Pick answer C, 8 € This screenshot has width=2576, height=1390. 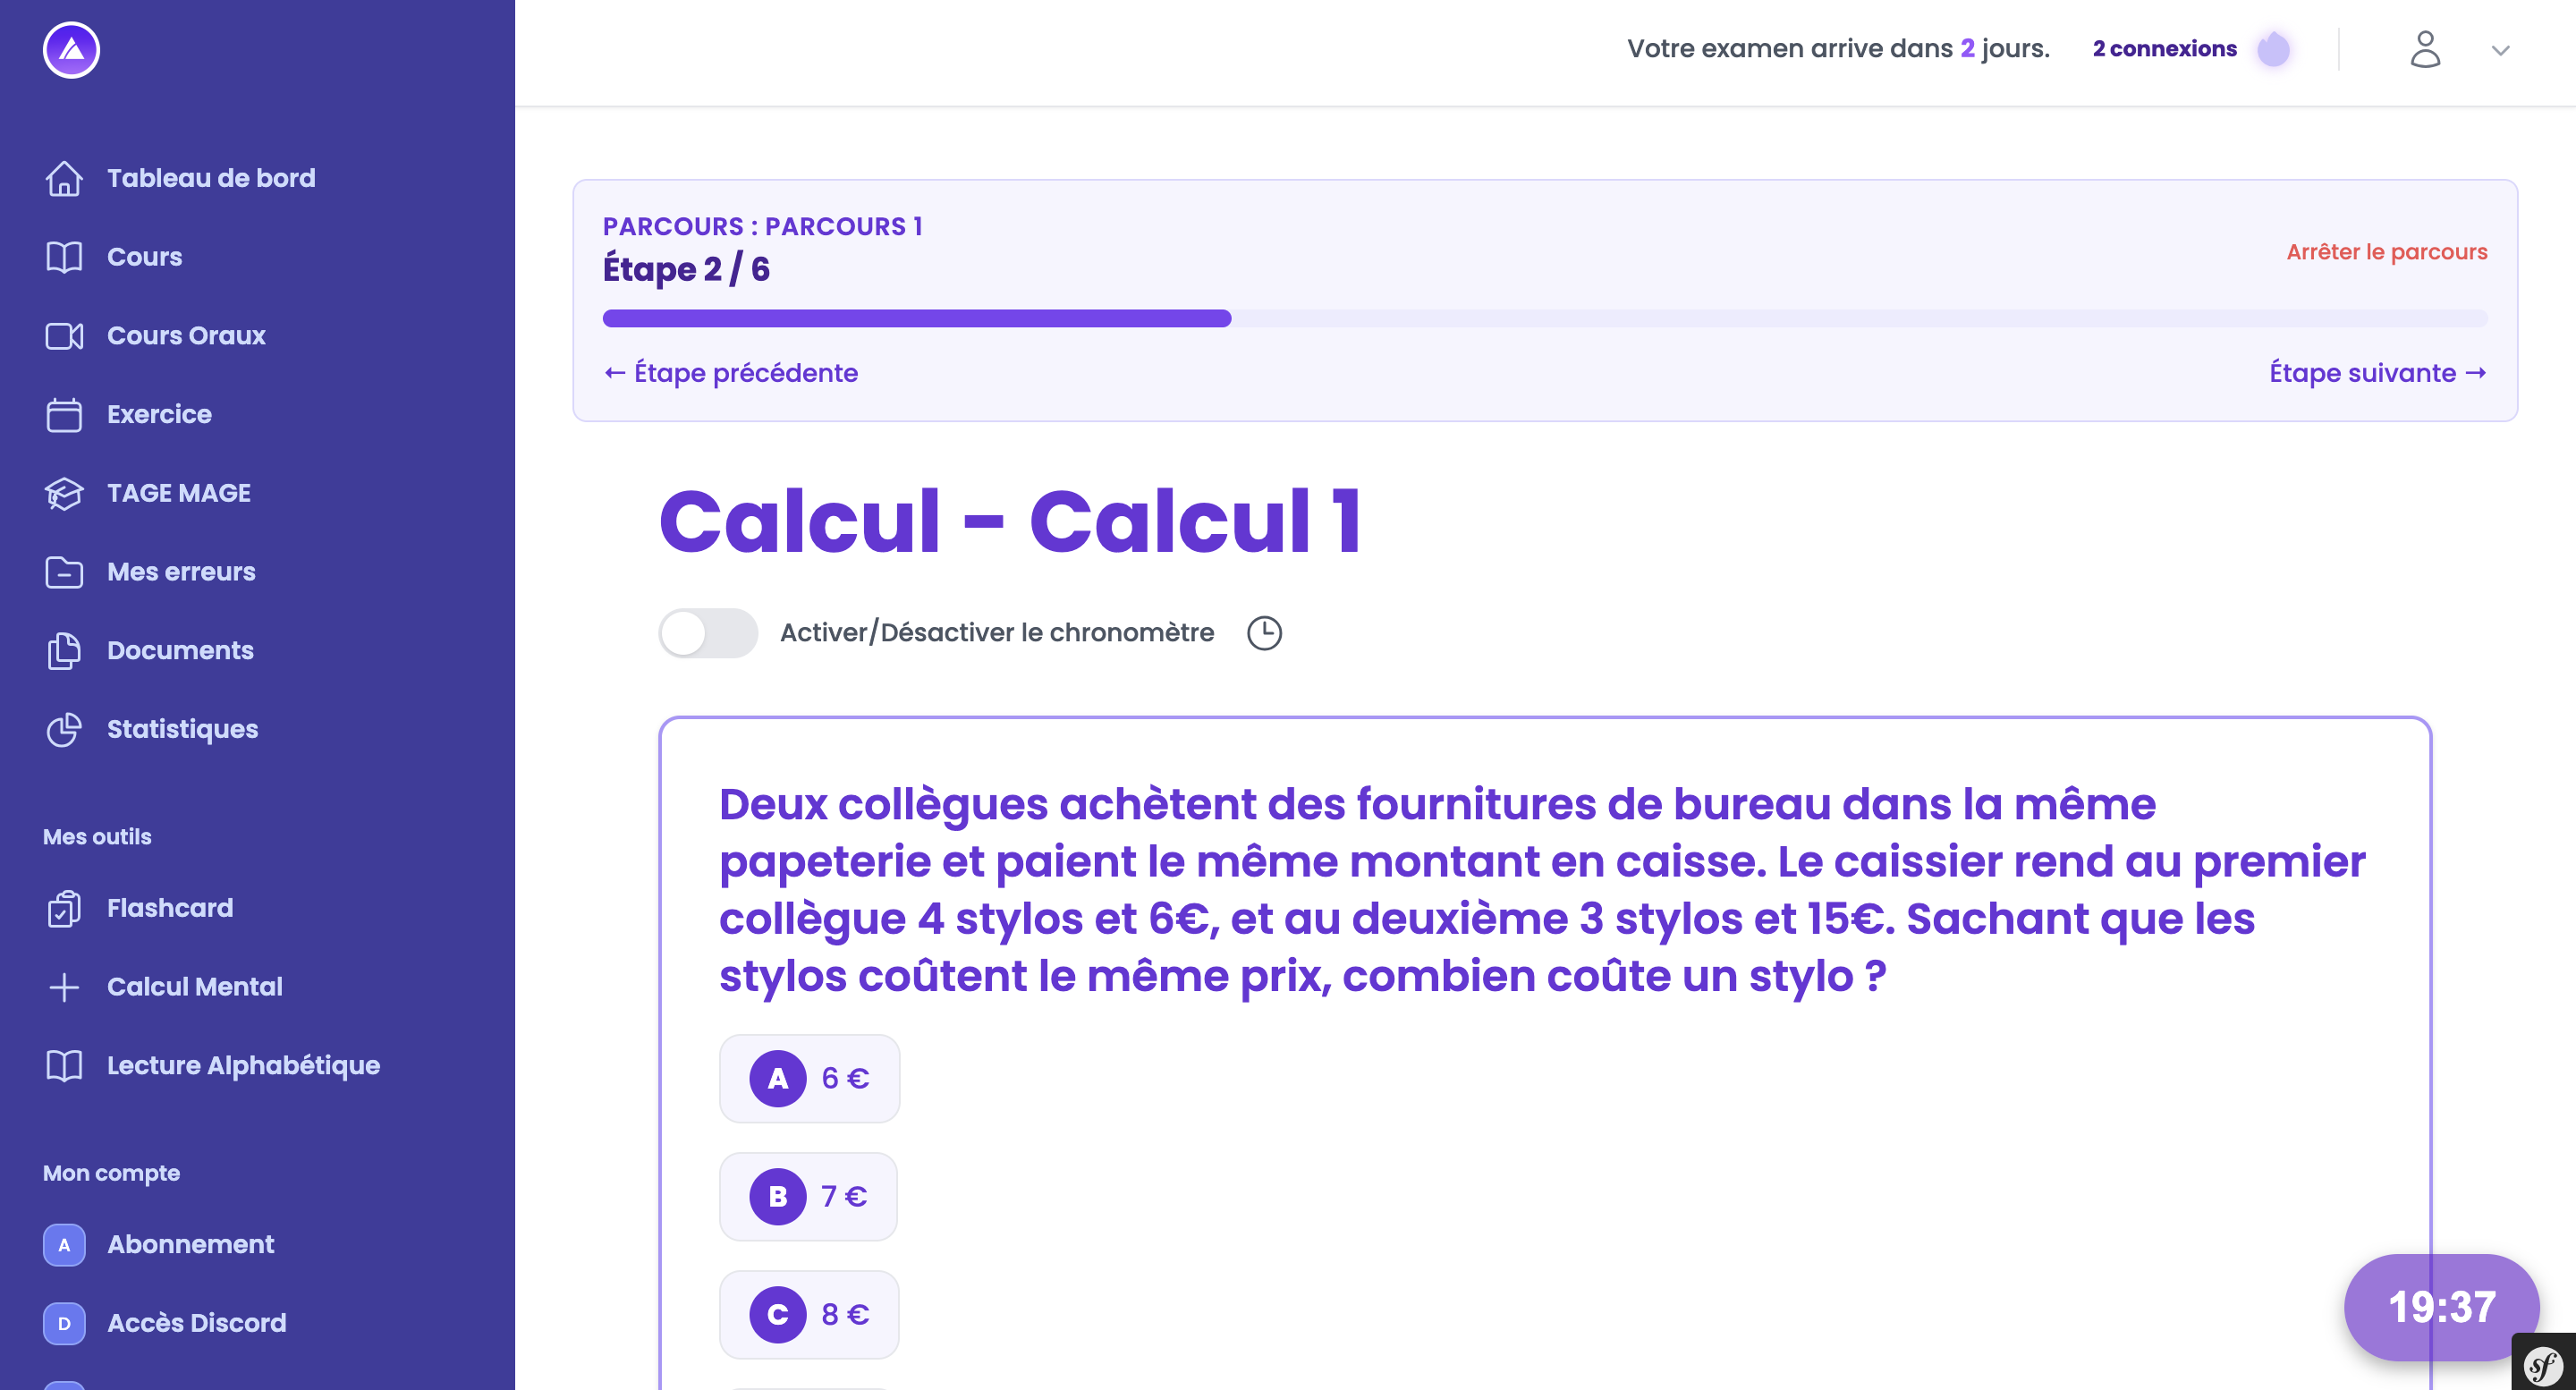coord(809,1314)
